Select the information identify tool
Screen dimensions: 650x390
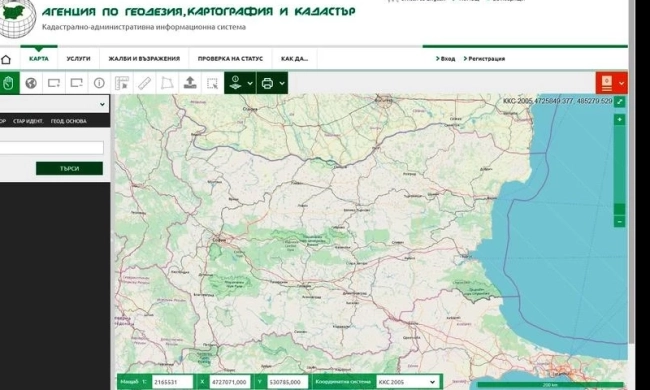[x=99, y=83]
